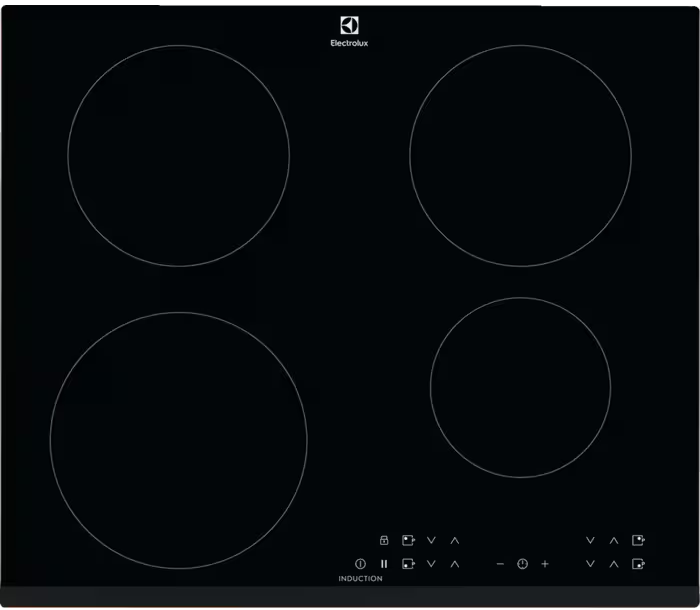Lower heat for the front-right zone

coord(590,564)
